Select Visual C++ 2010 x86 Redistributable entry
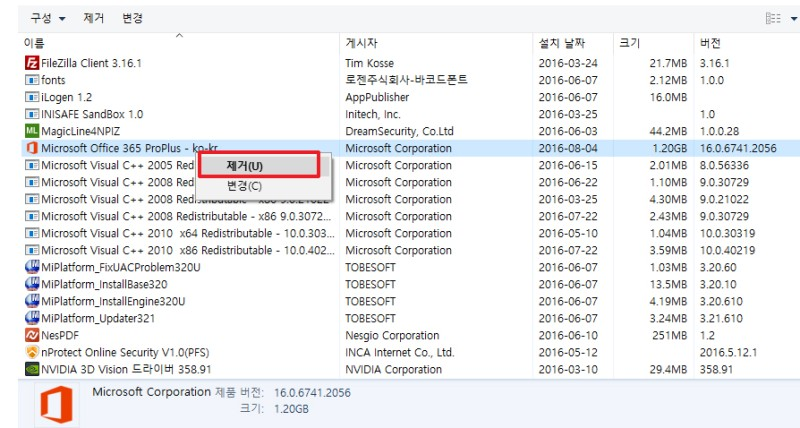The image size is (800, 428). click(x=188, y=250)
